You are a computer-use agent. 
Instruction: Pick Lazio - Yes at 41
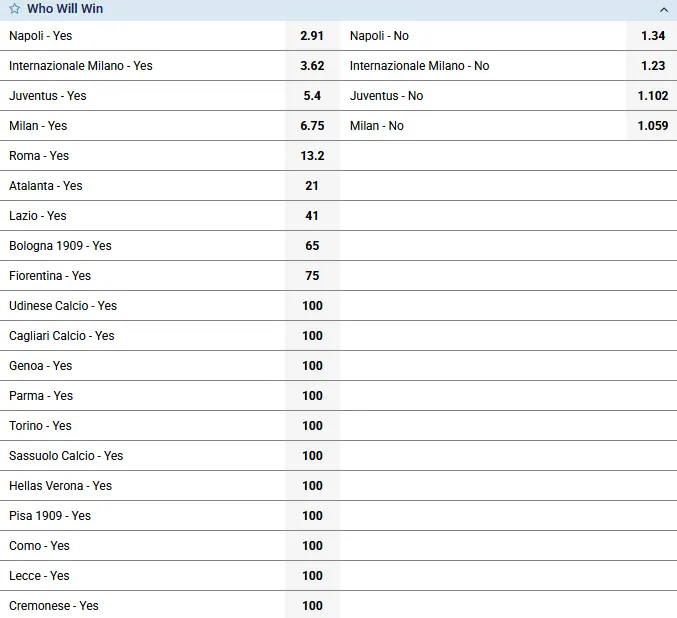pyautogui.click(x=312, y=216)
